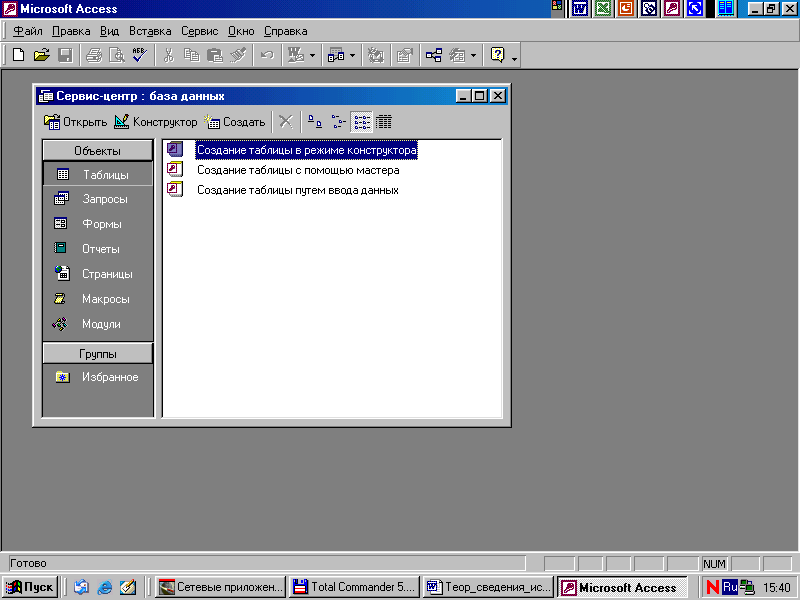Click the Undo arrow icon

pos(267,55)
